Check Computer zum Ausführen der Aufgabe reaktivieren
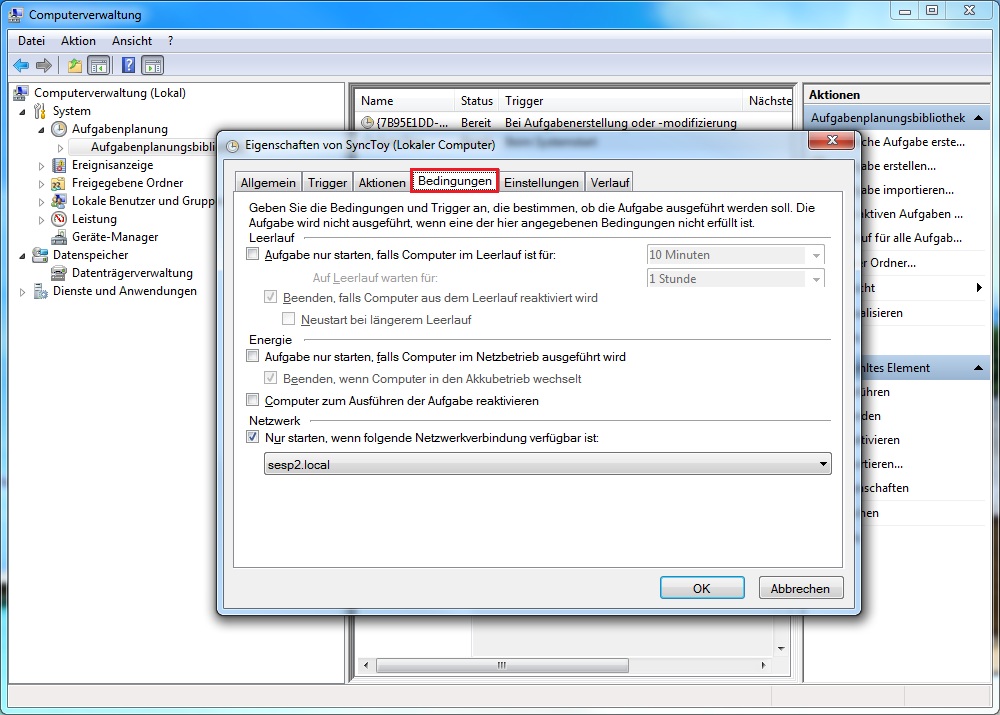This screenshot has width=1000, height=715. [x=253, y=400]
